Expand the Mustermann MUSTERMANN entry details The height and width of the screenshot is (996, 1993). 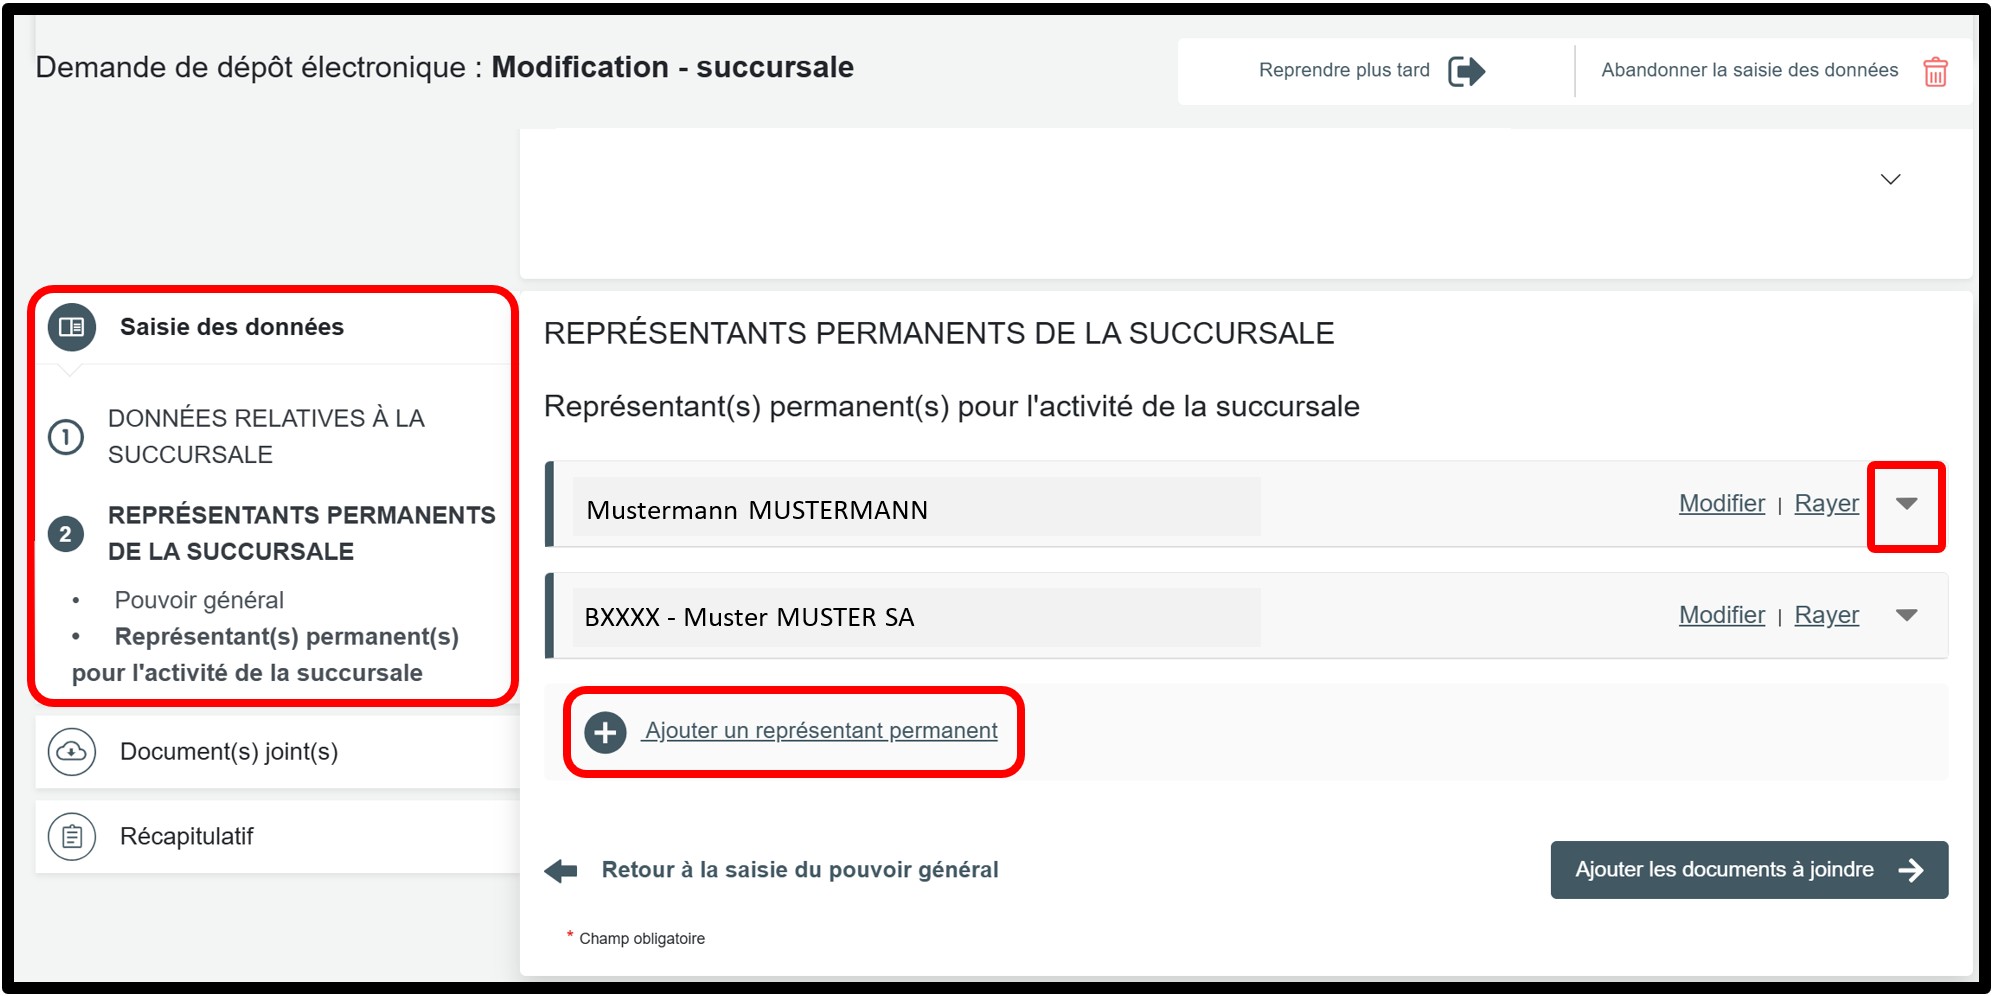click(1906, 504)
